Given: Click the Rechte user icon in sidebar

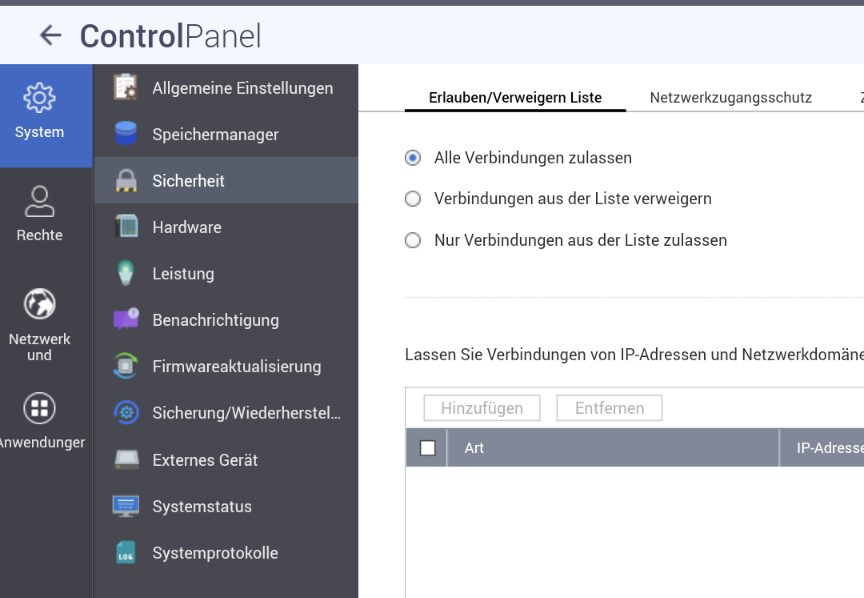Looking at the screenshot, I should tap(39, 200).
